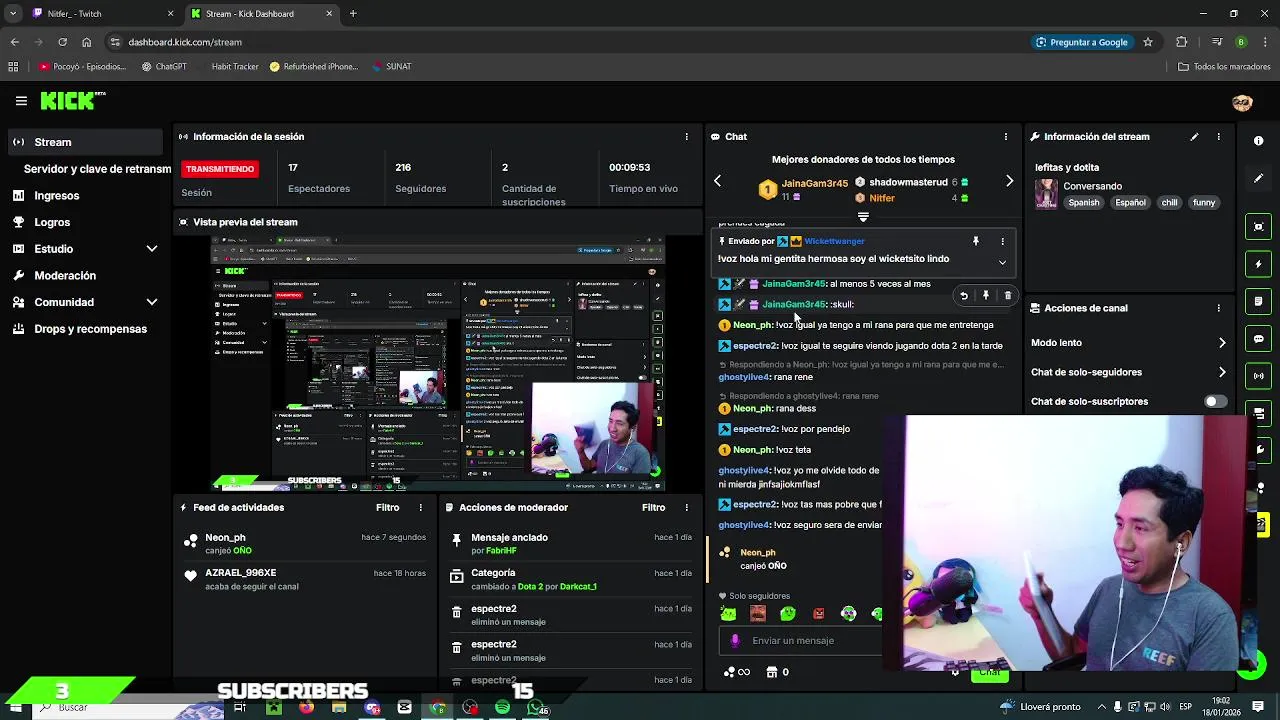Click the purple microphone icon in the message box

pos(735,641)
